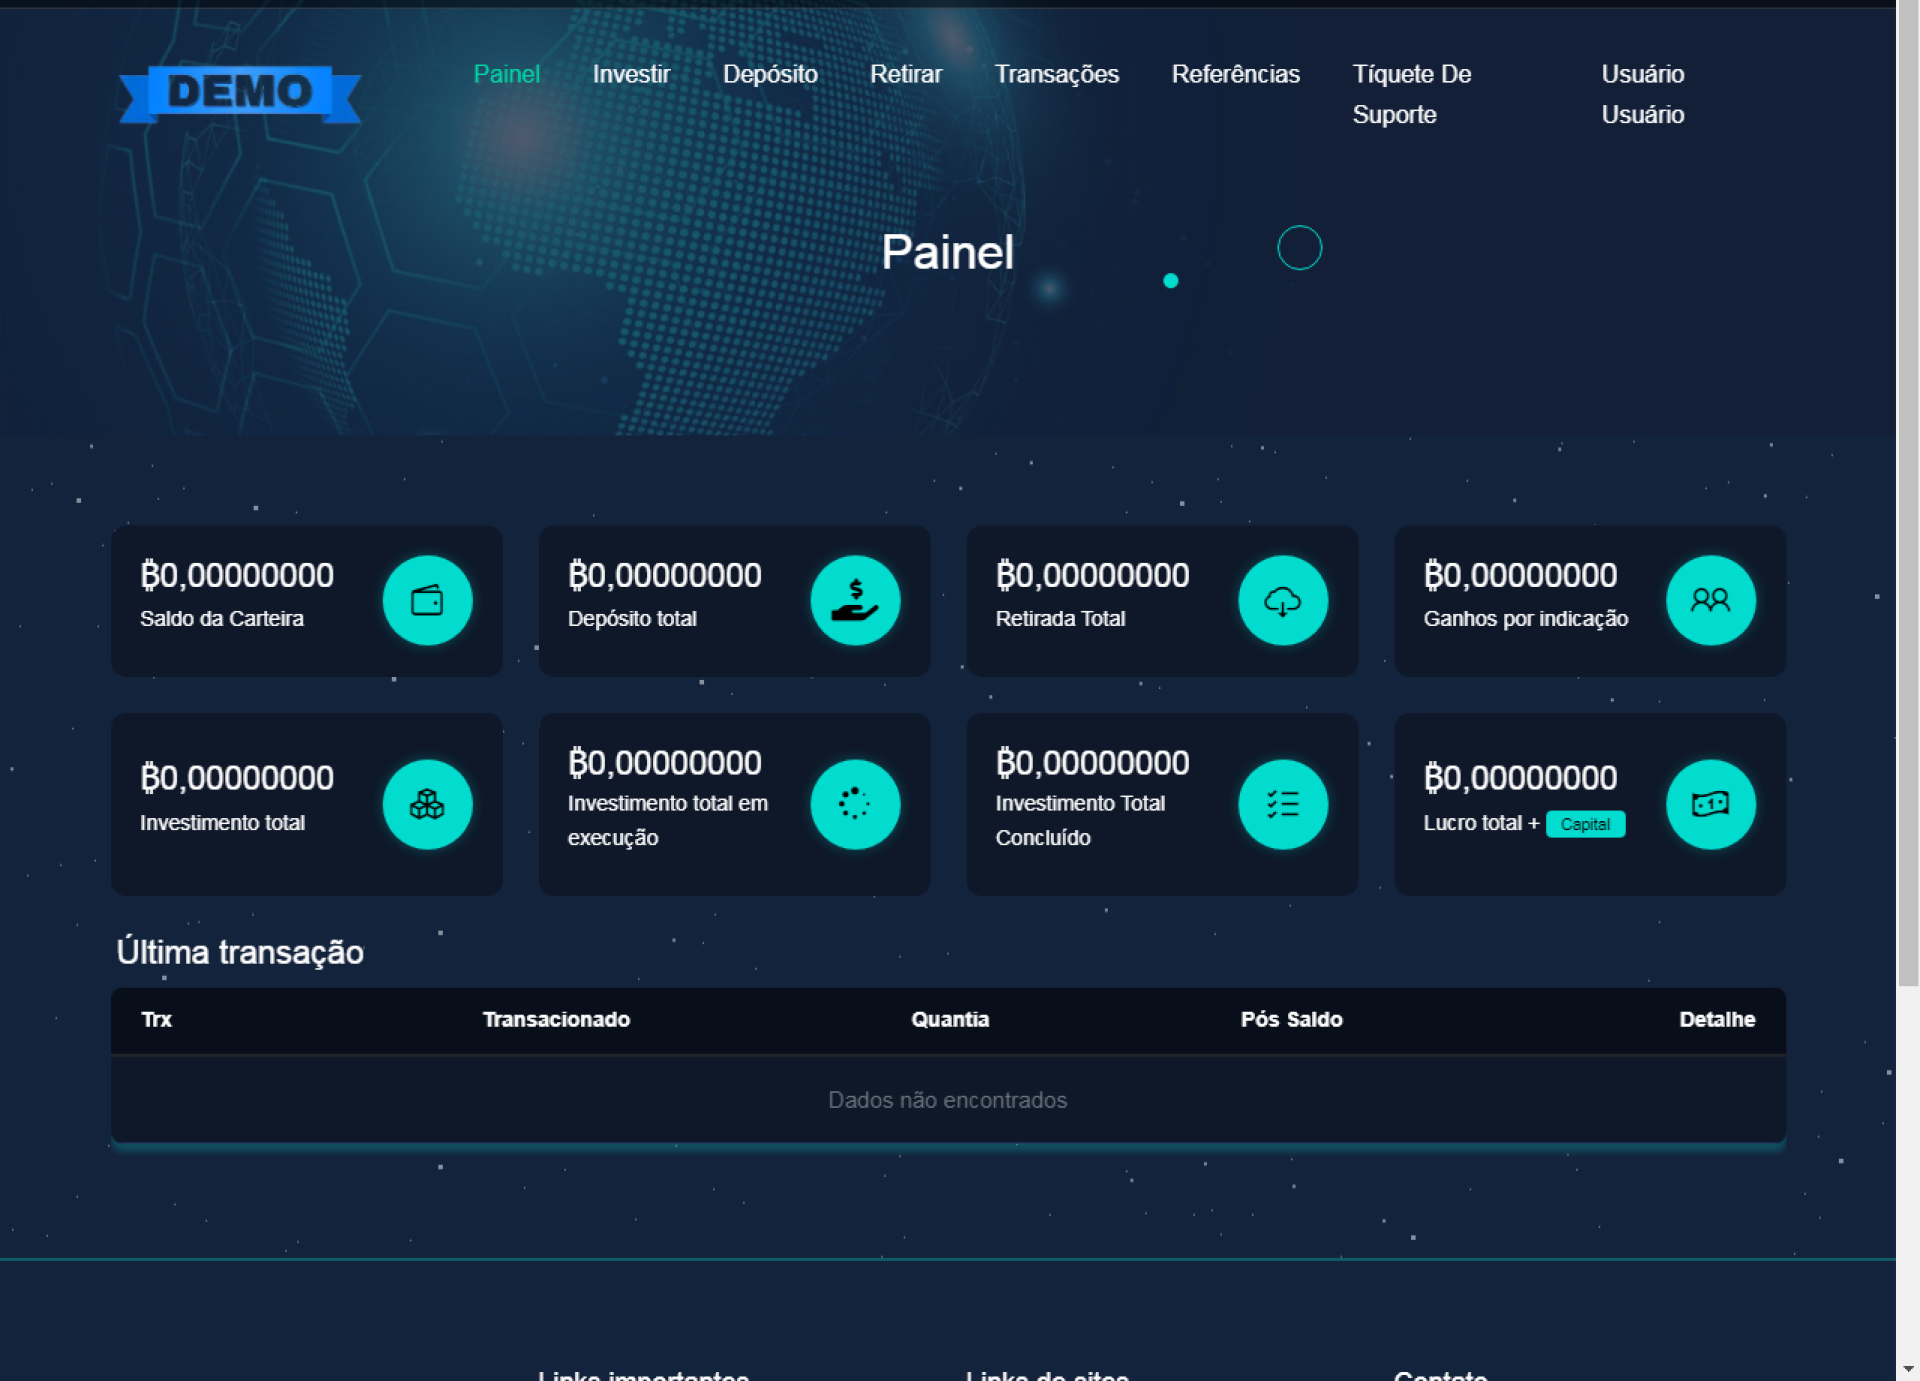Expand the Usuário account menu
The width and height of the screenshot is (1920, 1381).
1642,93
